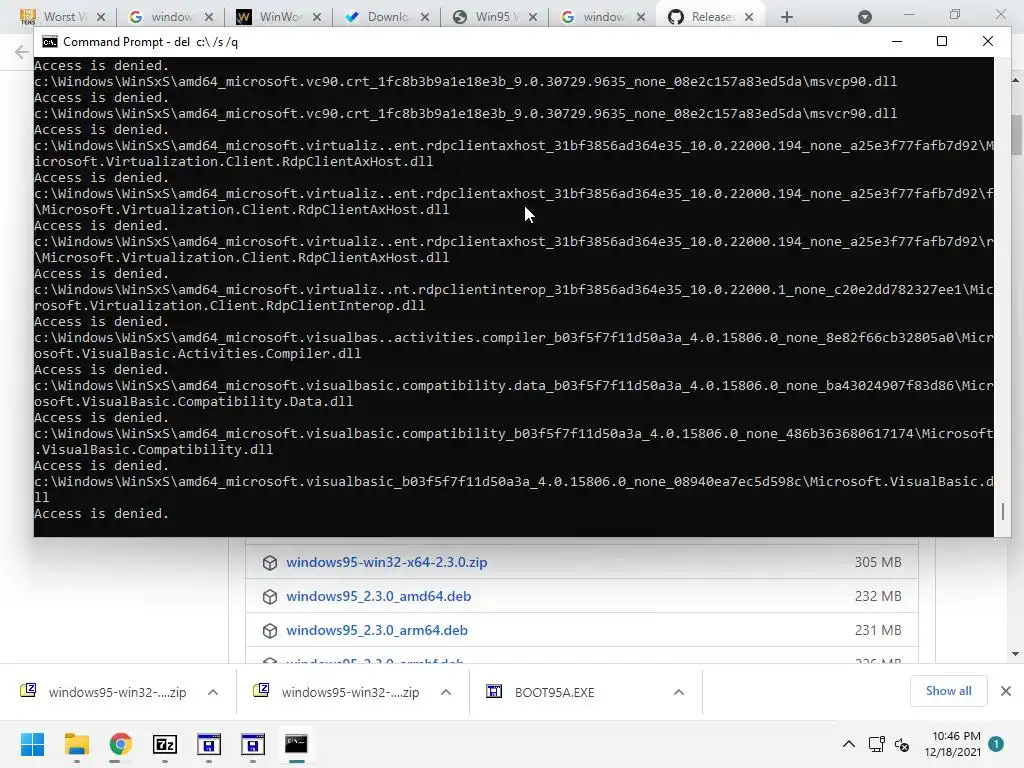1024x768 pixels.
Task: Click the 305 MB file size text
Action: tap(878, 562)
